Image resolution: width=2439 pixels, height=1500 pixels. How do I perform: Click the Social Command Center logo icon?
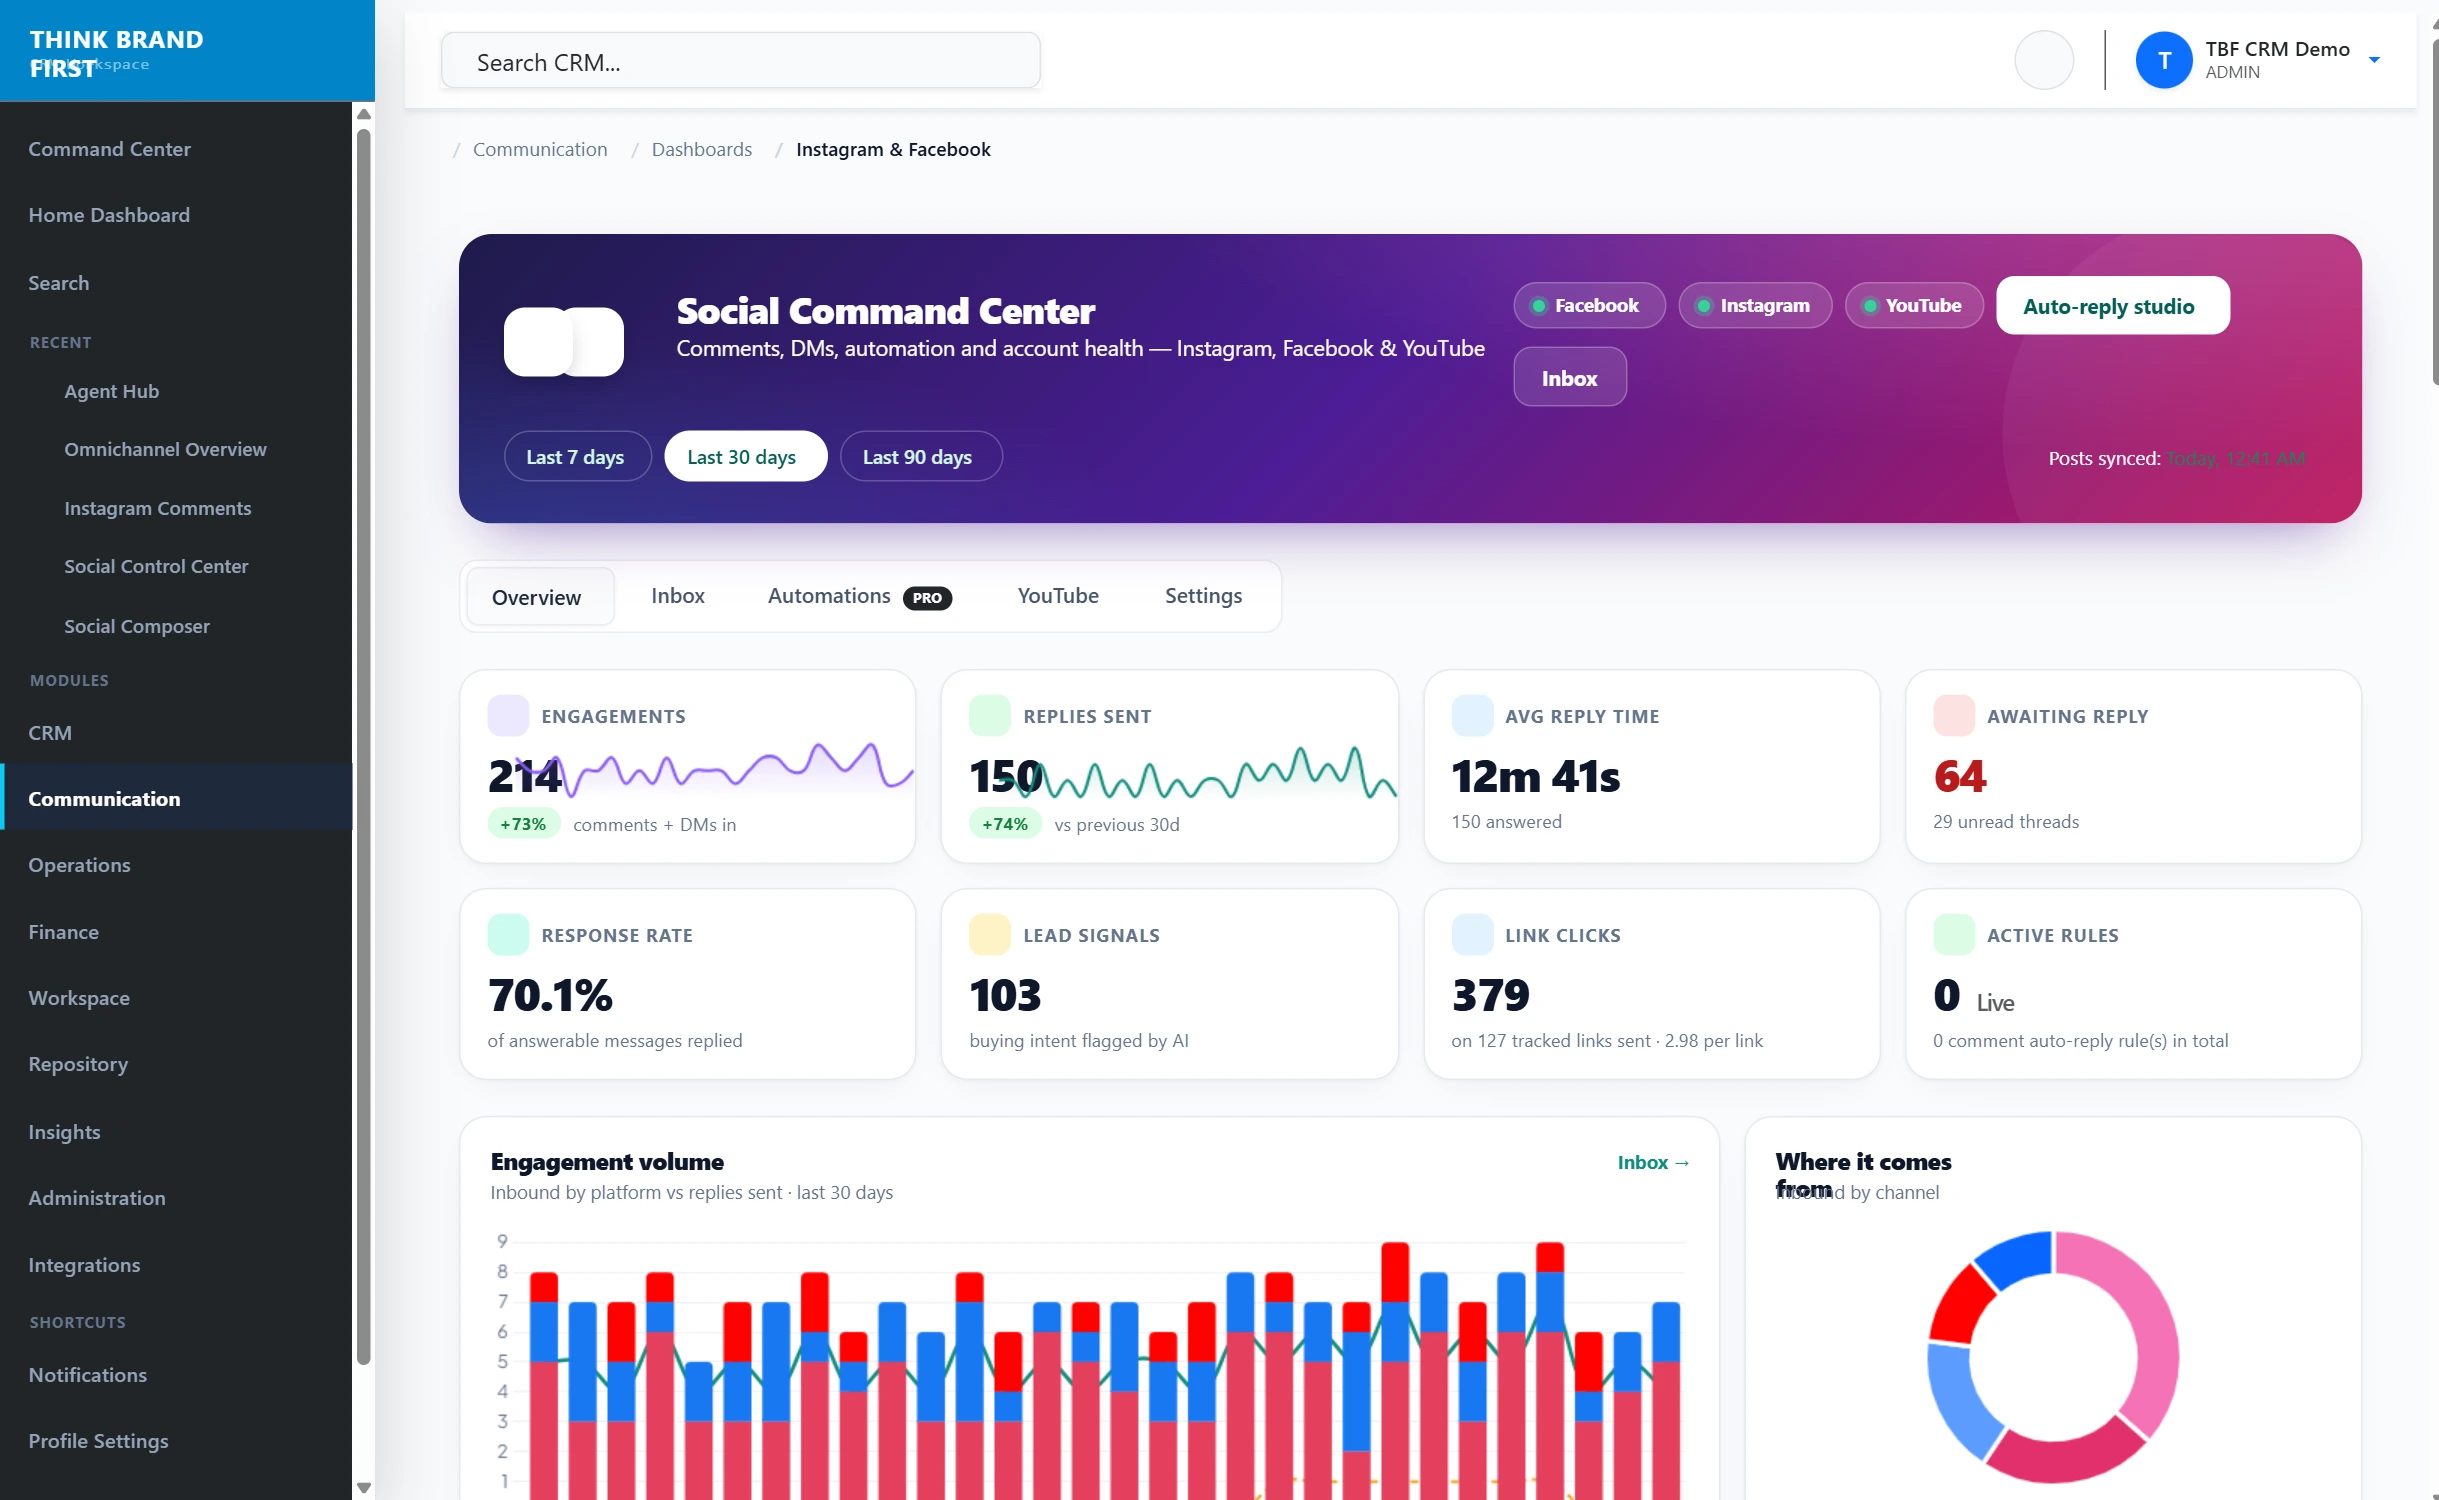point(564,342)
